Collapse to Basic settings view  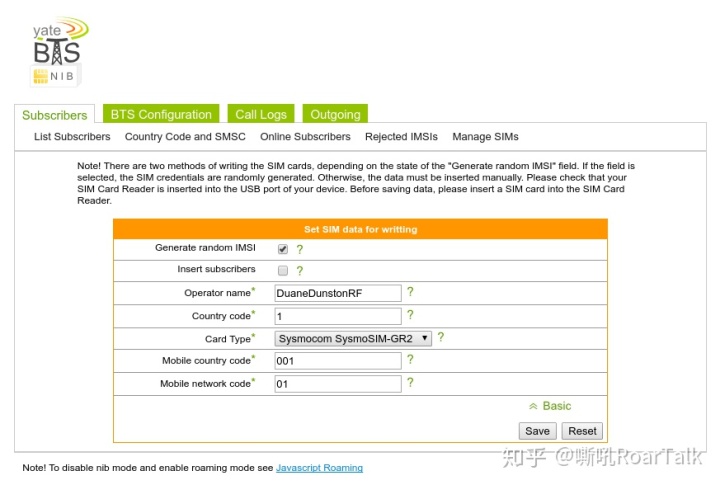pyautogui.click(x=550, y=406)
